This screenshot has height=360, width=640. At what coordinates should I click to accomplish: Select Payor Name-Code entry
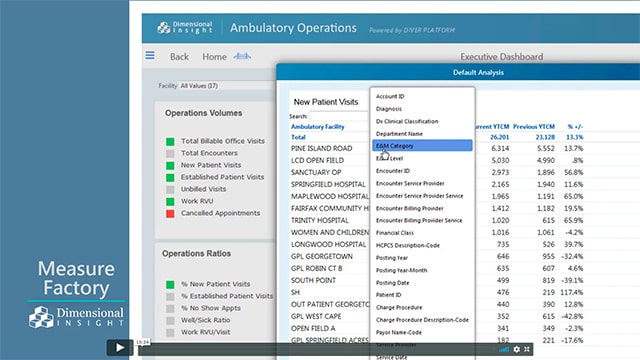[x=399, y=332]
